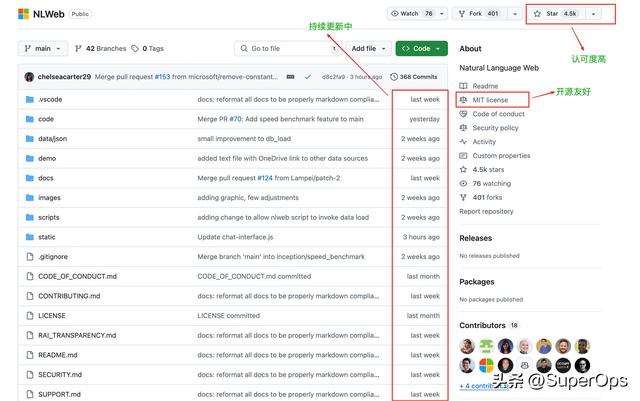Open the Add file dropdown
The width and height of the screenshot is (640, 401).
click(369, 48)
